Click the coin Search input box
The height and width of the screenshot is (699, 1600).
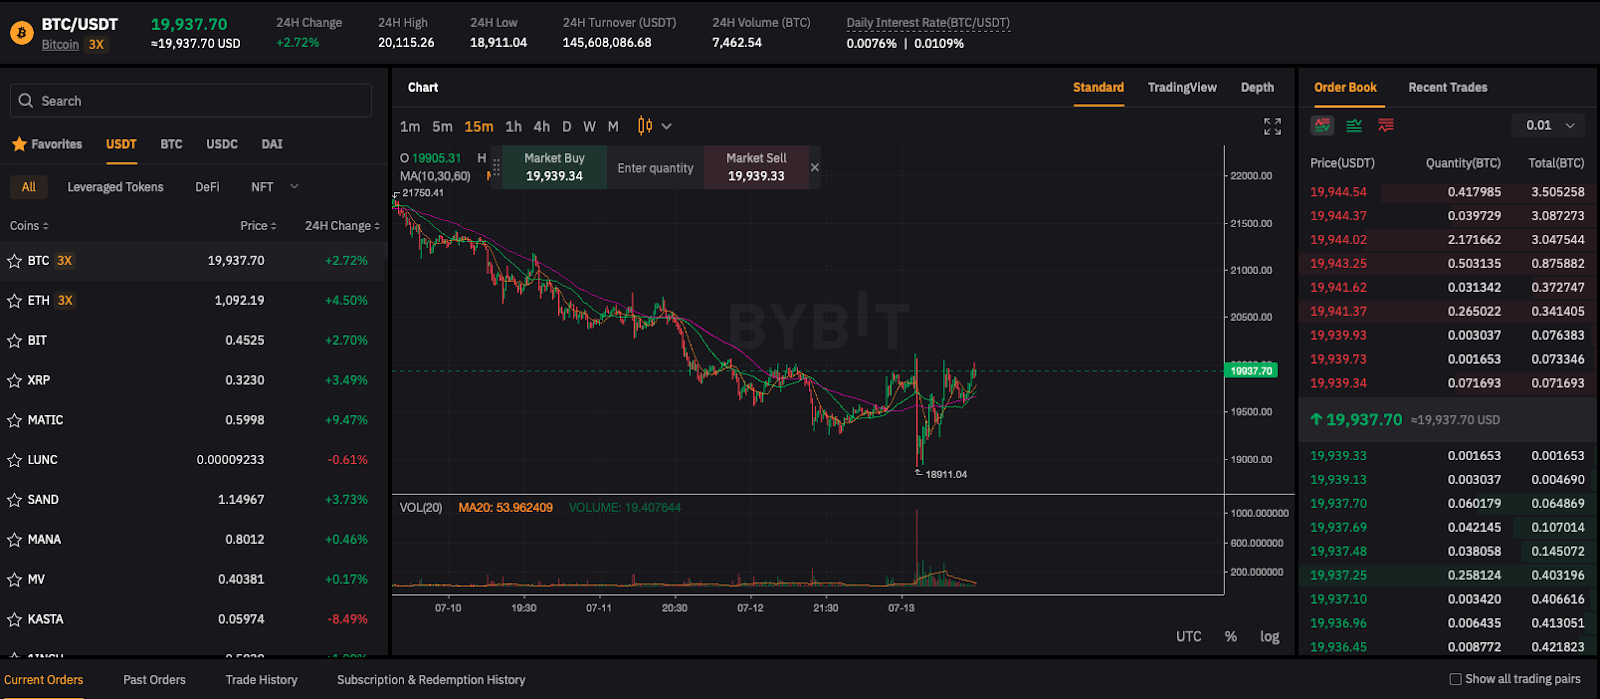[191, 101]
